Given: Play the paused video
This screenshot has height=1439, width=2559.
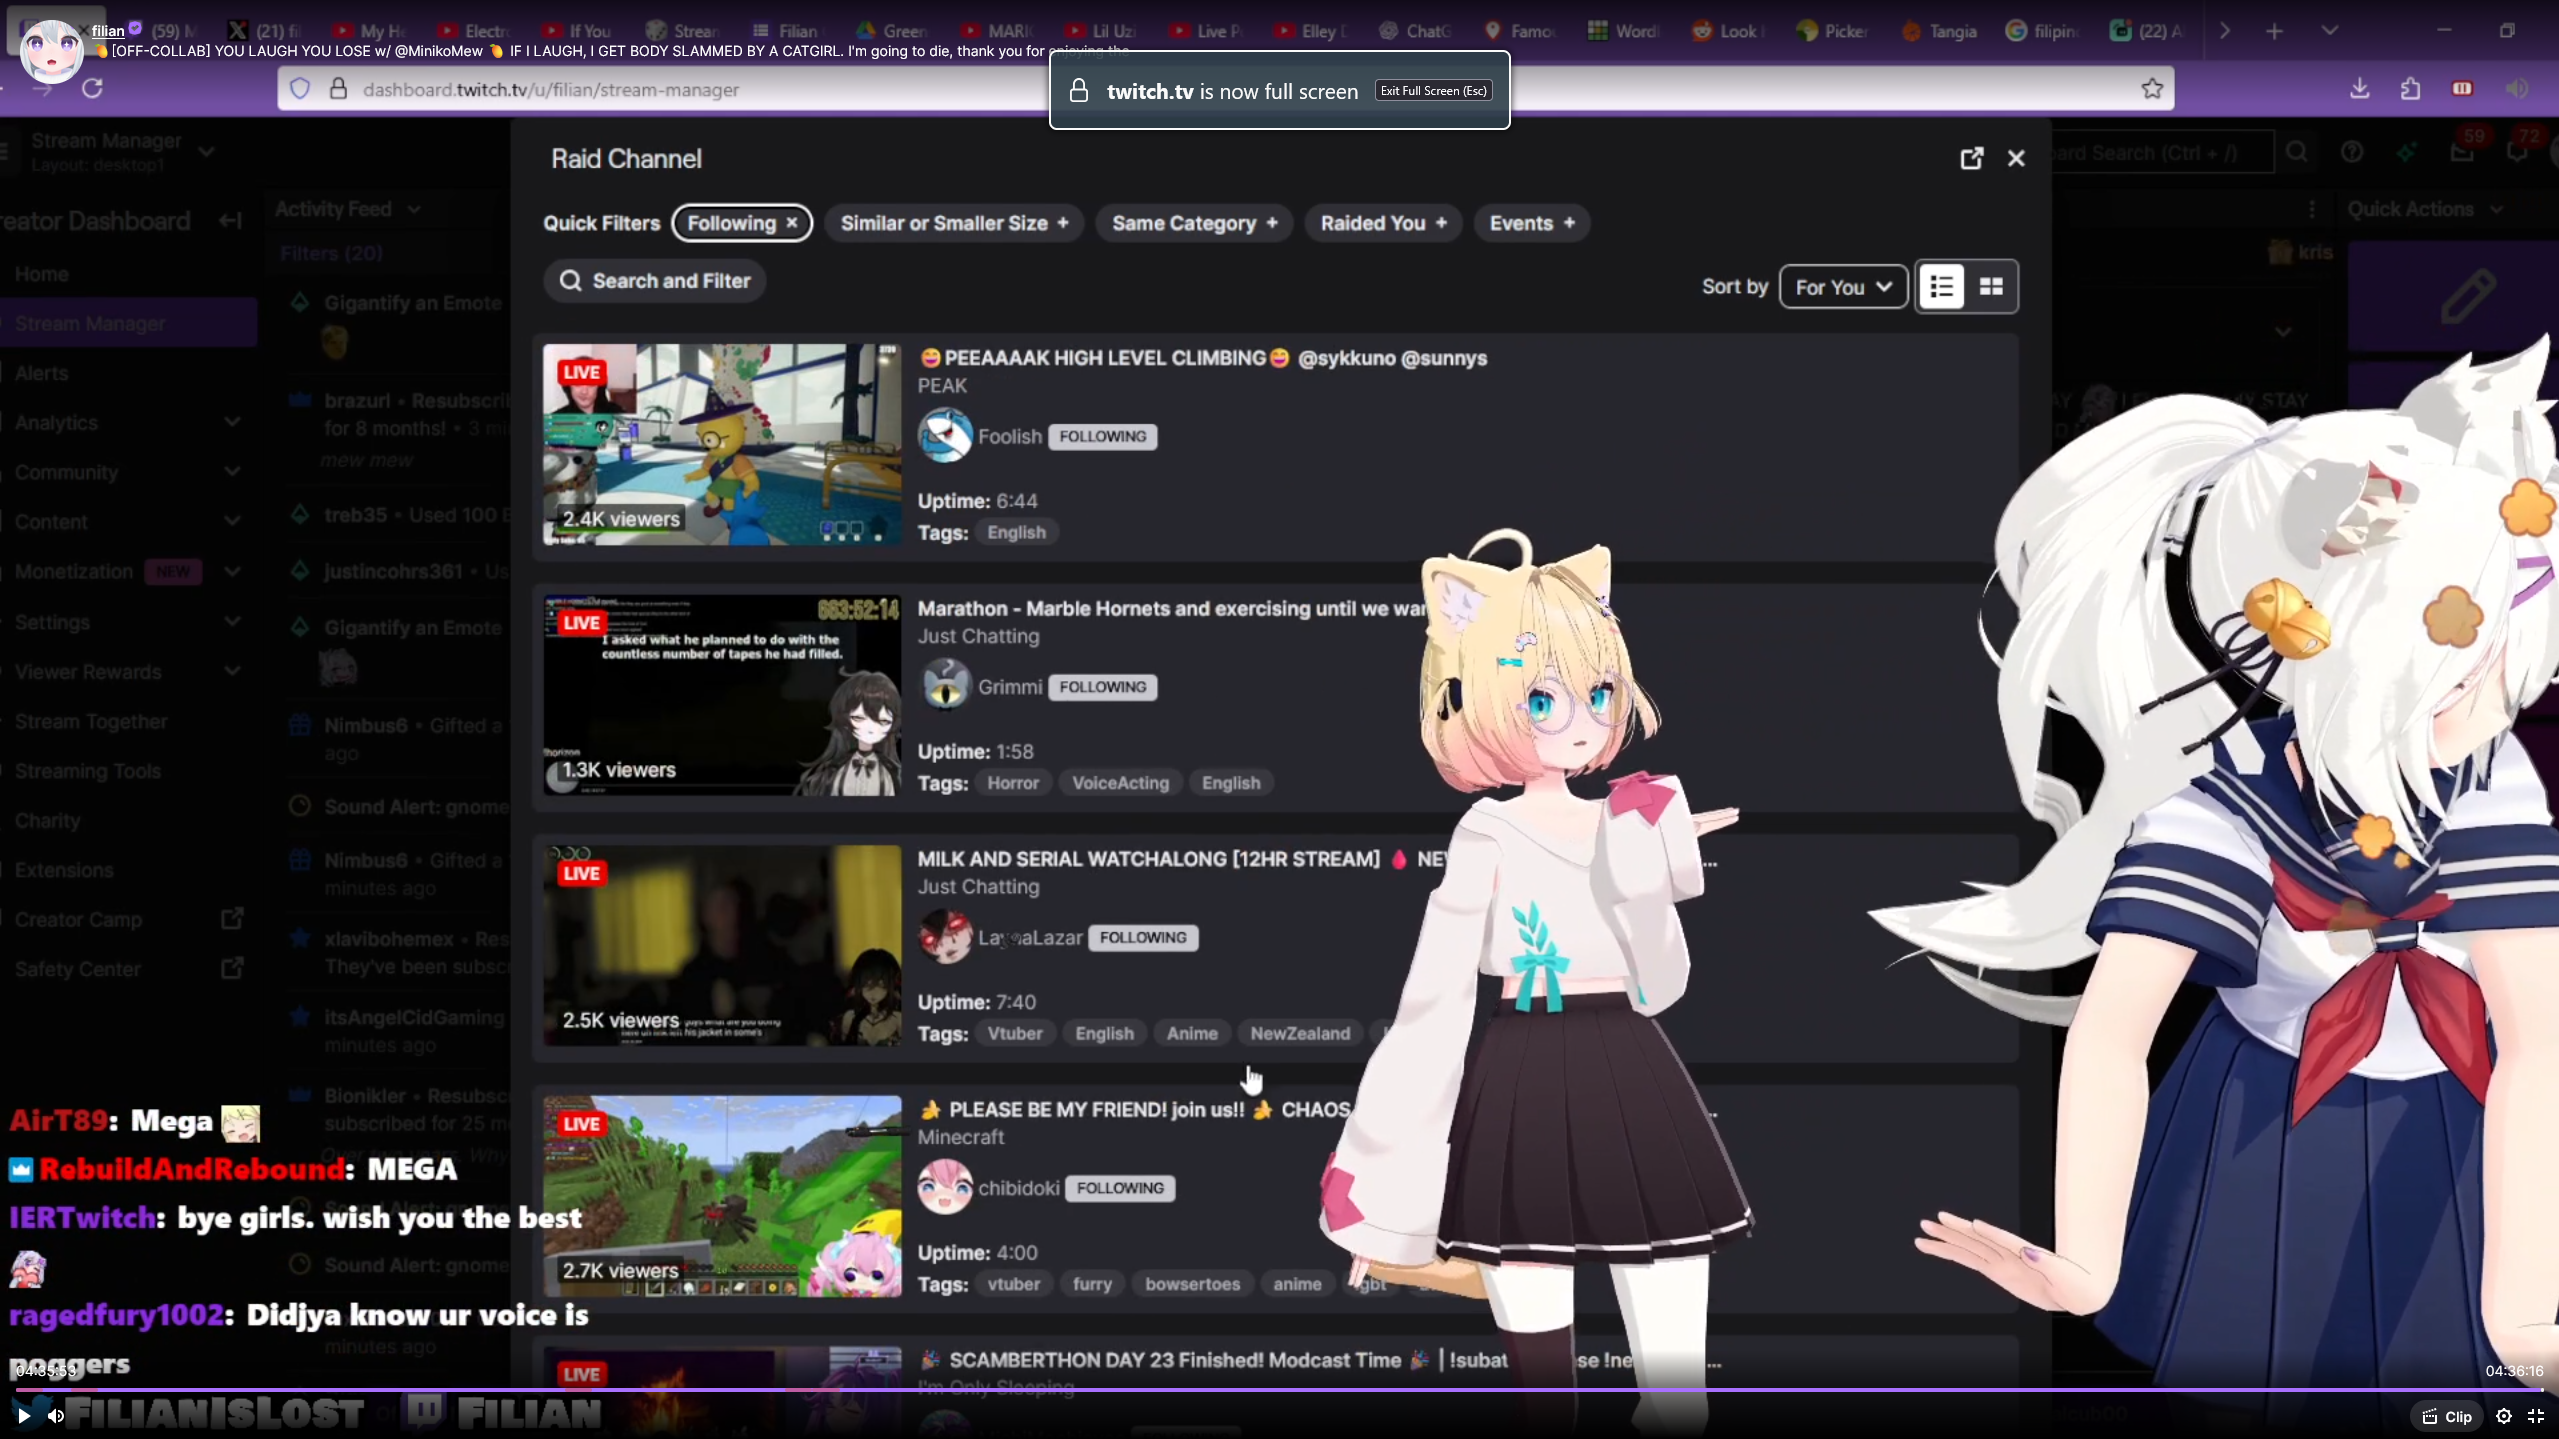Looking at the screenshot, I should click(24, 1416).
